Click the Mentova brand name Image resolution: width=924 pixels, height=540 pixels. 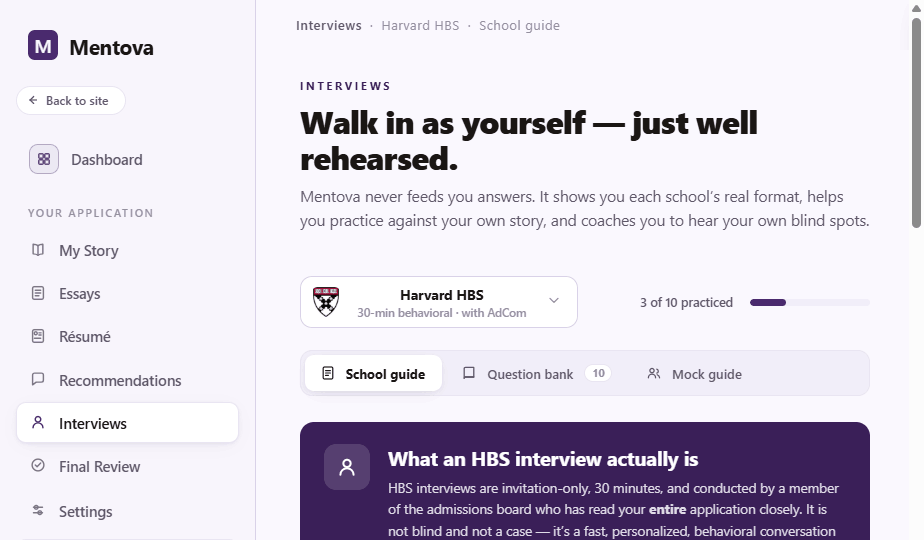tap(111, 47)
